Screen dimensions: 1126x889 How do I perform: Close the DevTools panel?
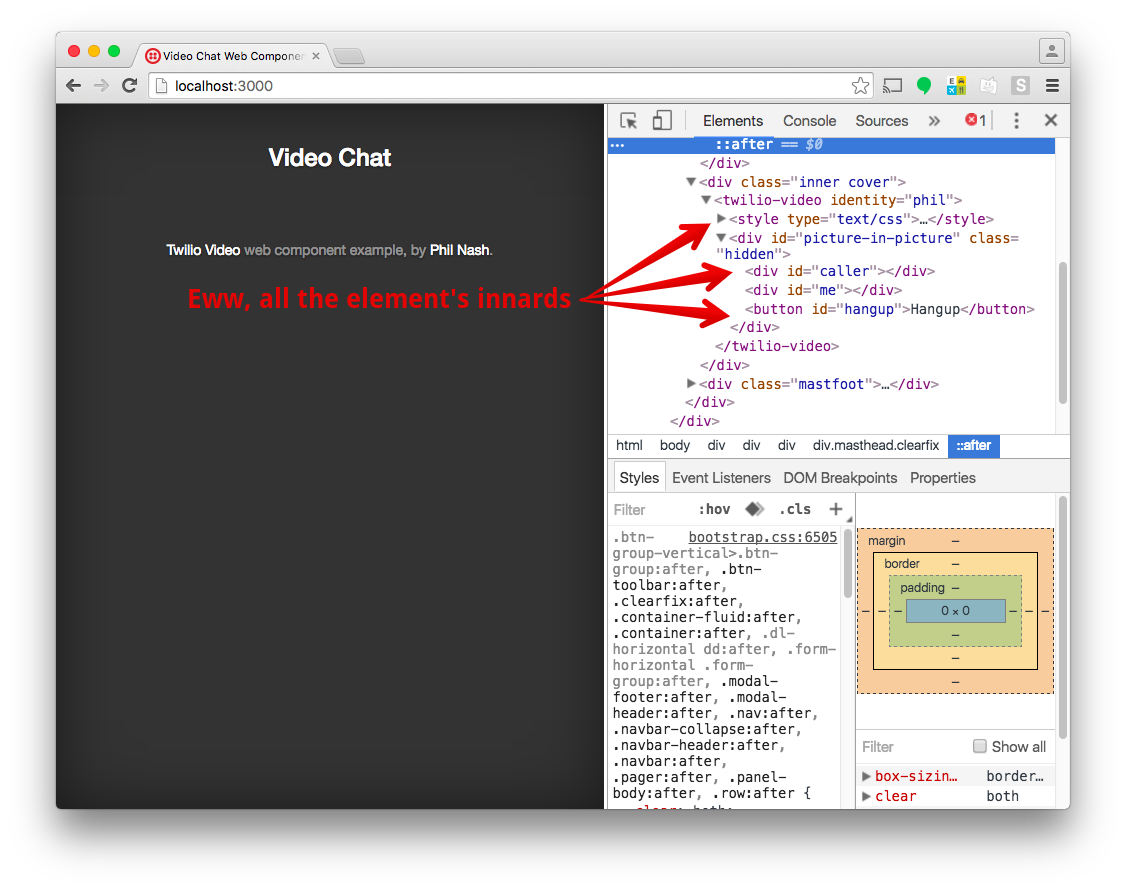[x=1051, y=121]
